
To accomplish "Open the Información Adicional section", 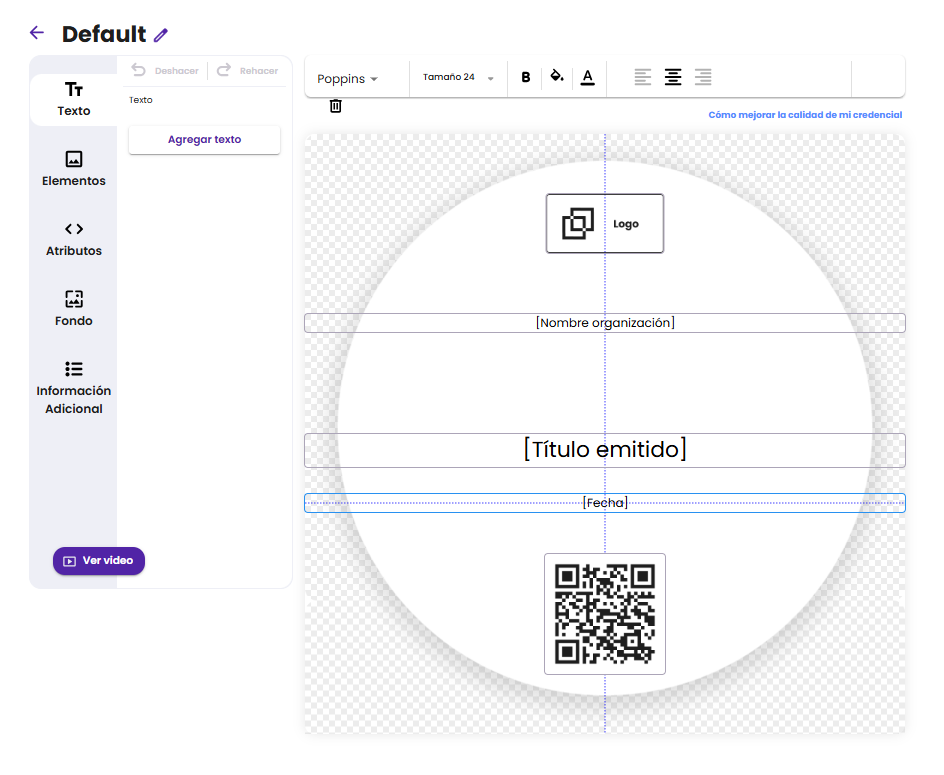I will tap(74, 388).
